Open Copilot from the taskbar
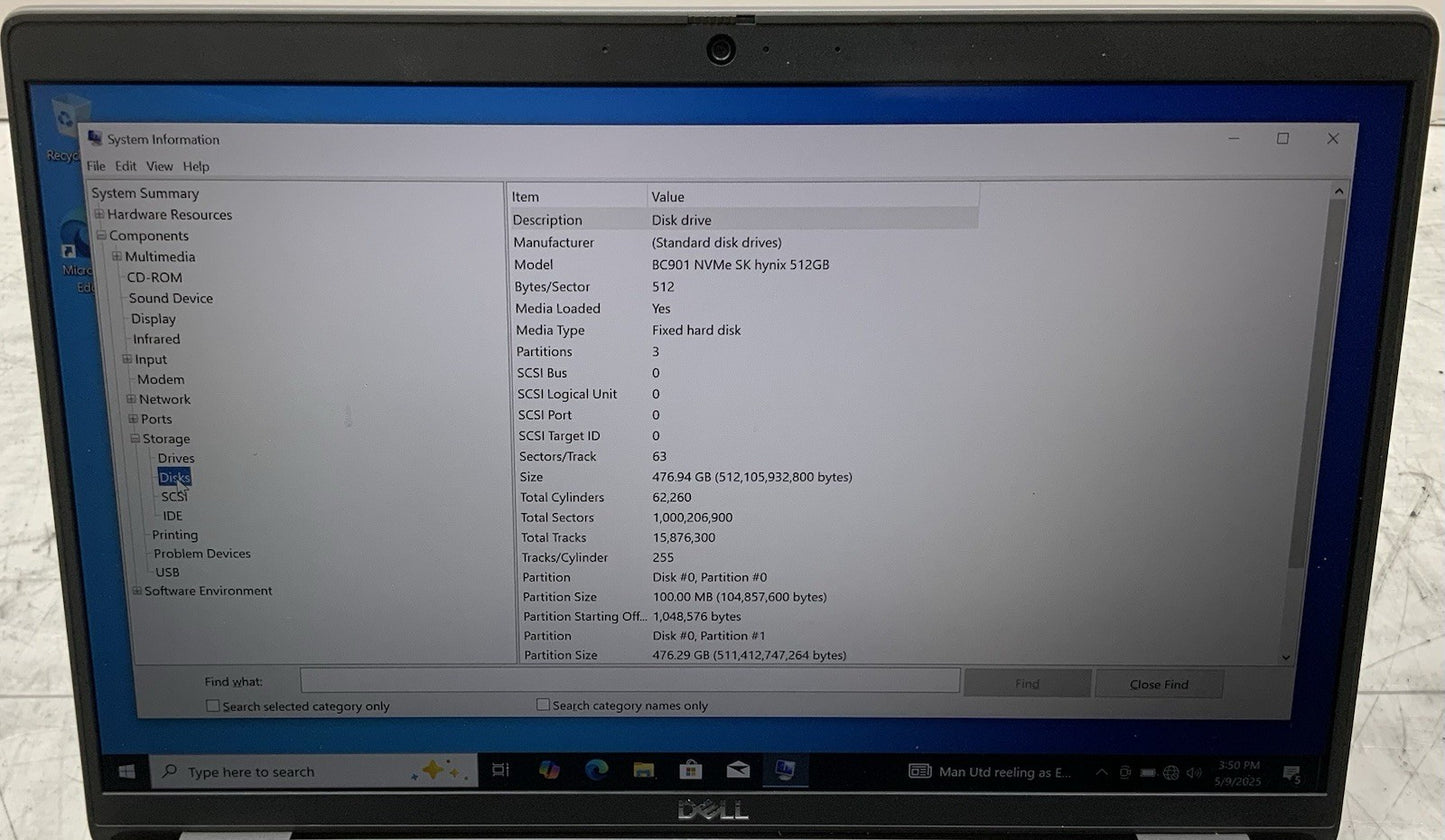This screenshot has width=1445, height=840. point(549,770)
